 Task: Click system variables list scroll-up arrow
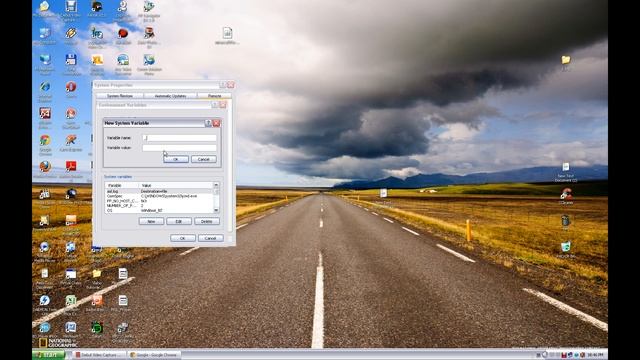[x=216, y=185]
